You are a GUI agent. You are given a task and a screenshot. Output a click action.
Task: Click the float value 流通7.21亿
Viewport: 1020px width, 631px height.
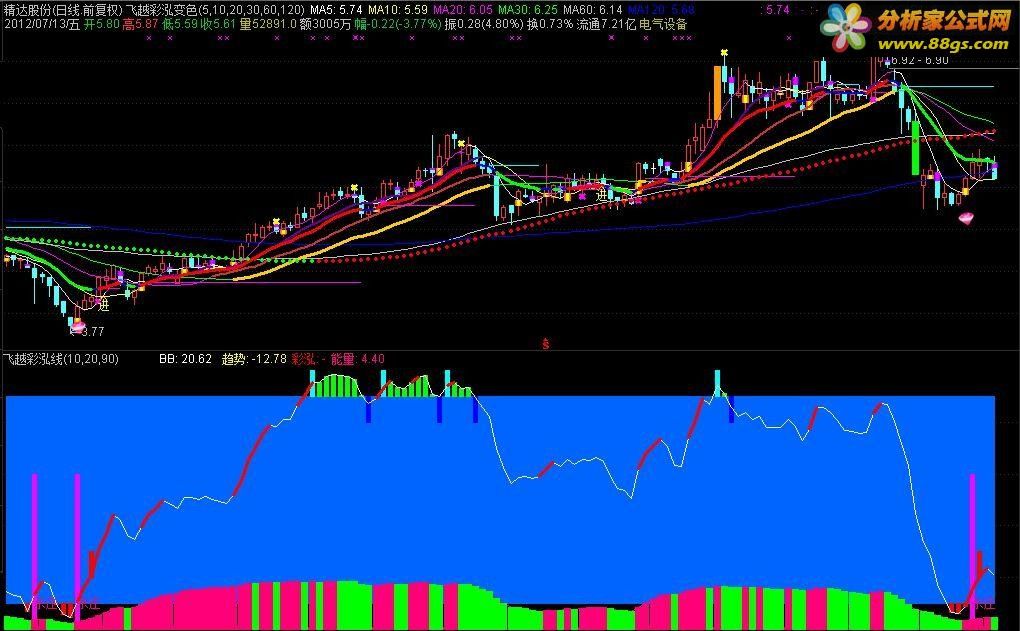pyautogui.click(x=606, y=25)
